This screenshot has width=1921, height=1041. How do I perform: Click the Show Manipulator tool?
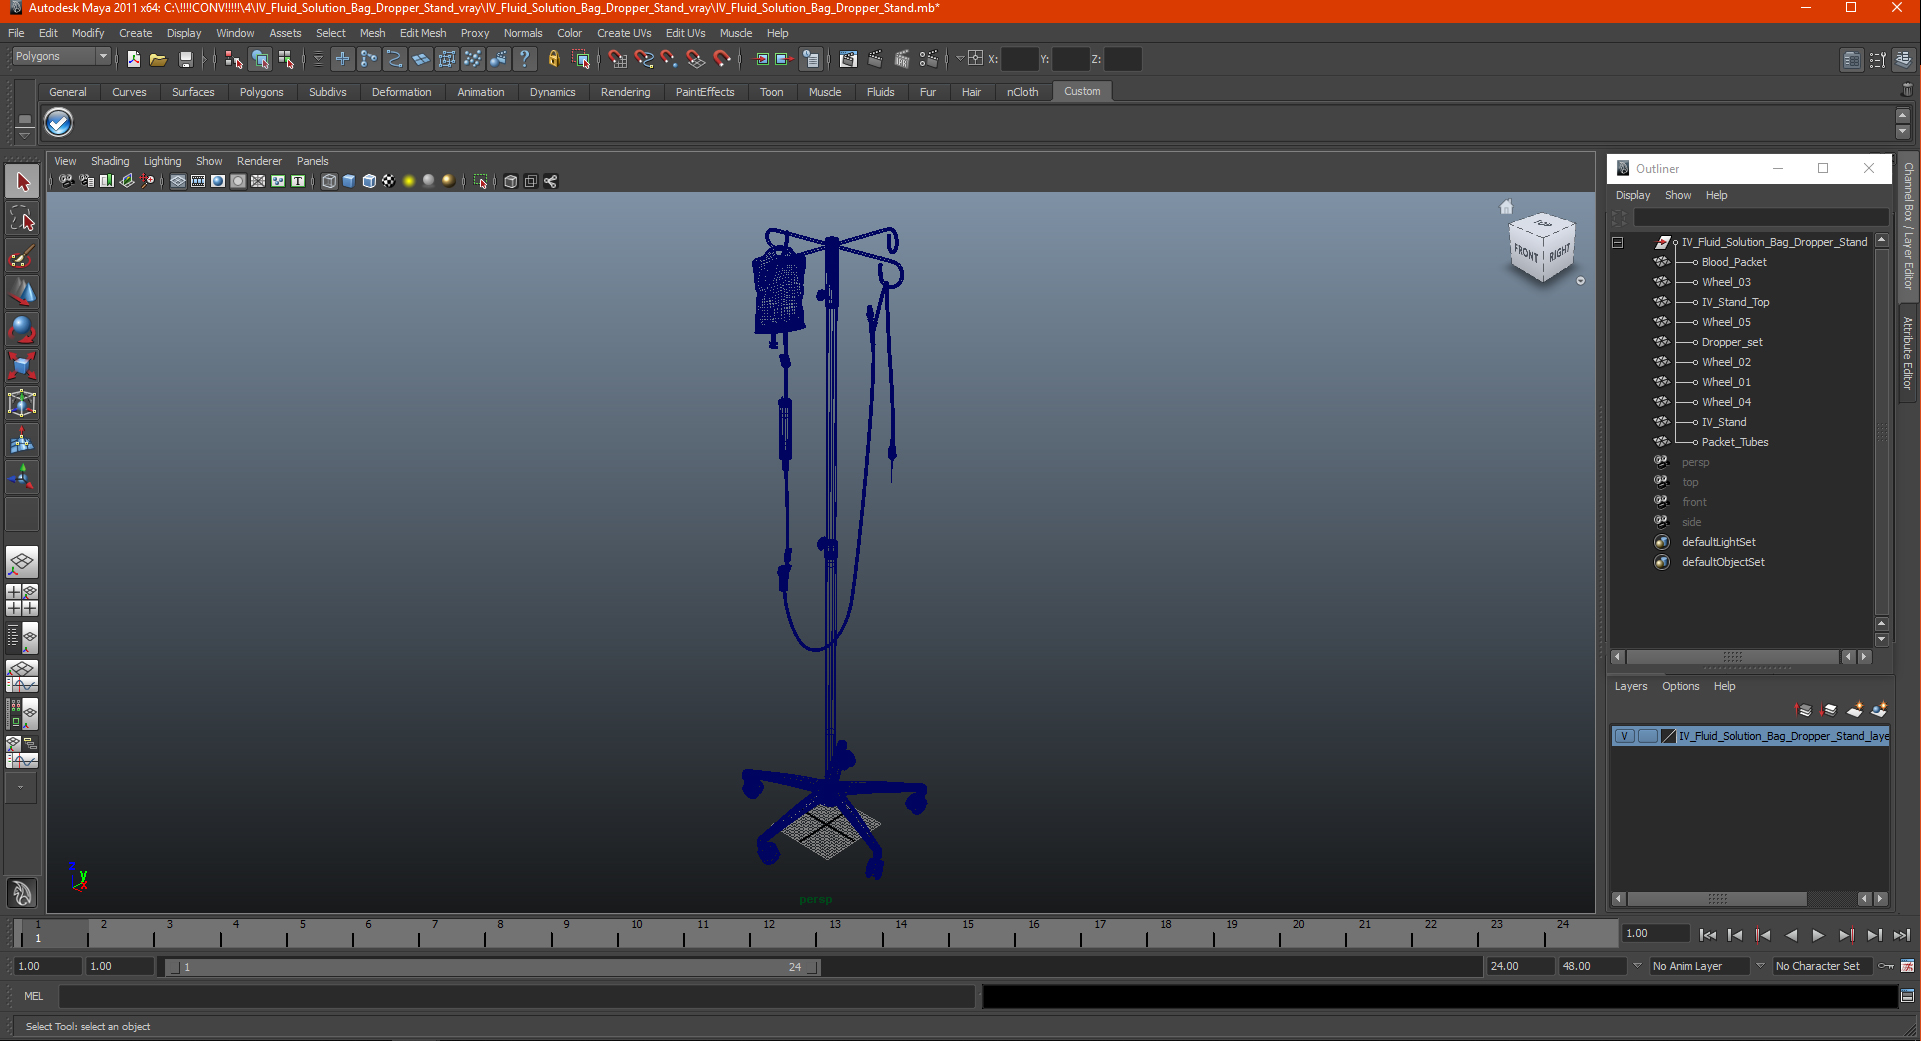point(22,478)
